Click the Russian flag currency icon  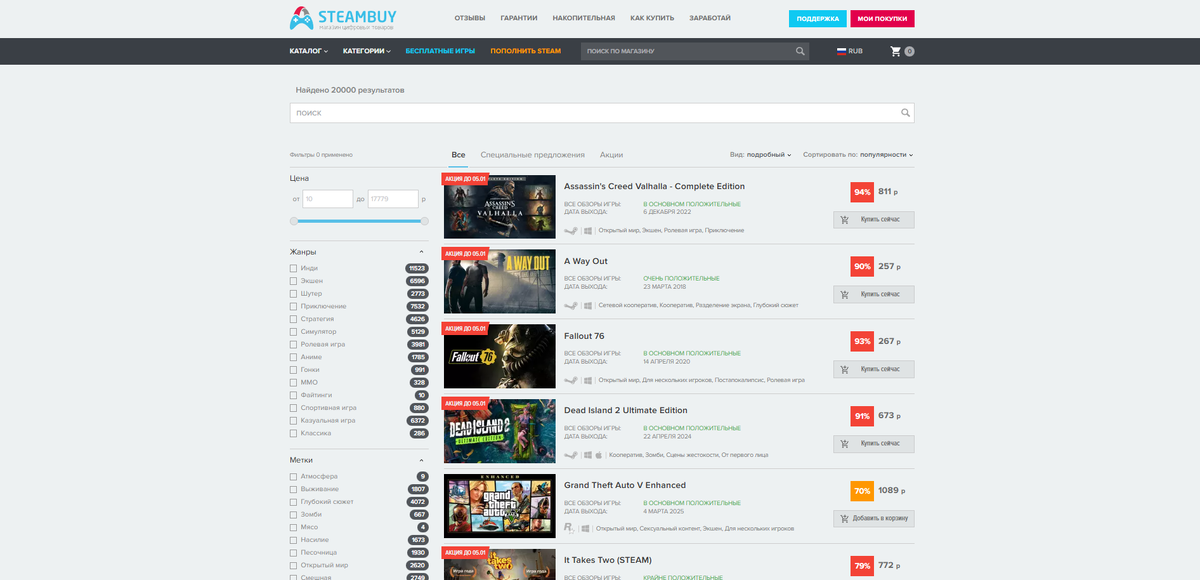coord(842,51)
